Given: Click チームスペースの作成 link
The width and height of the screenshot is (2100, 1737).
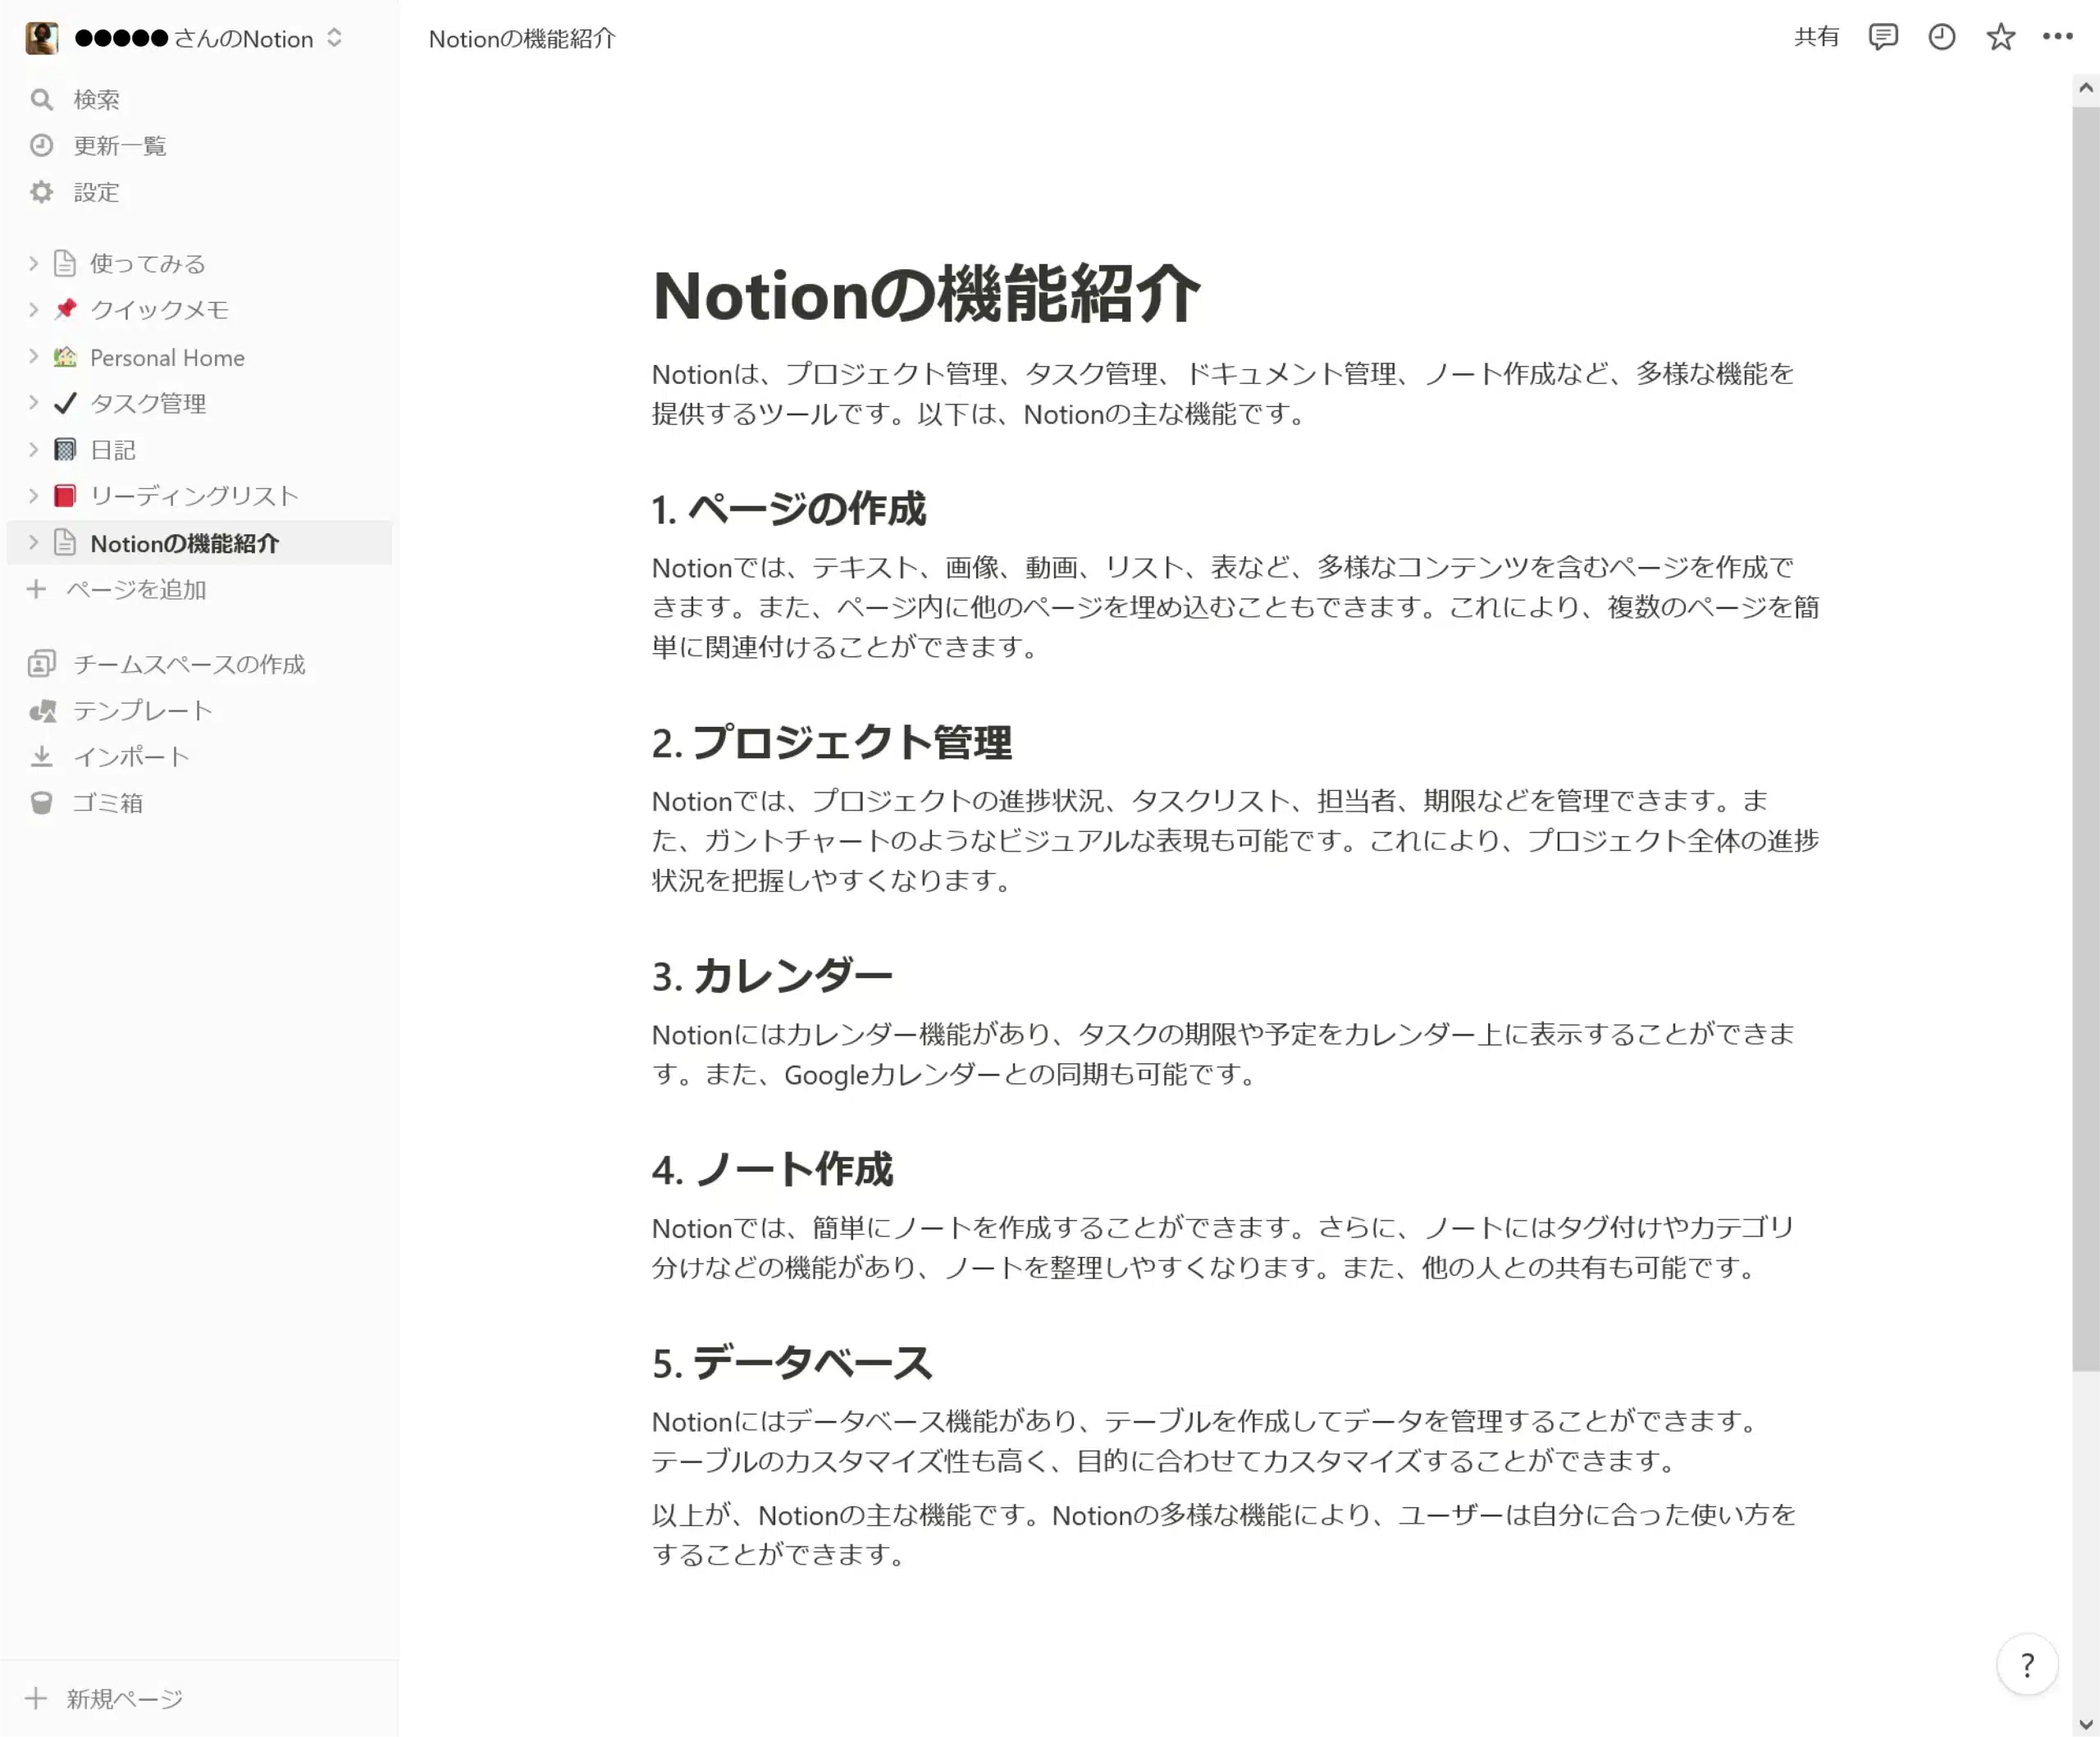Looking at the screenshot, I should coord(189,664).
